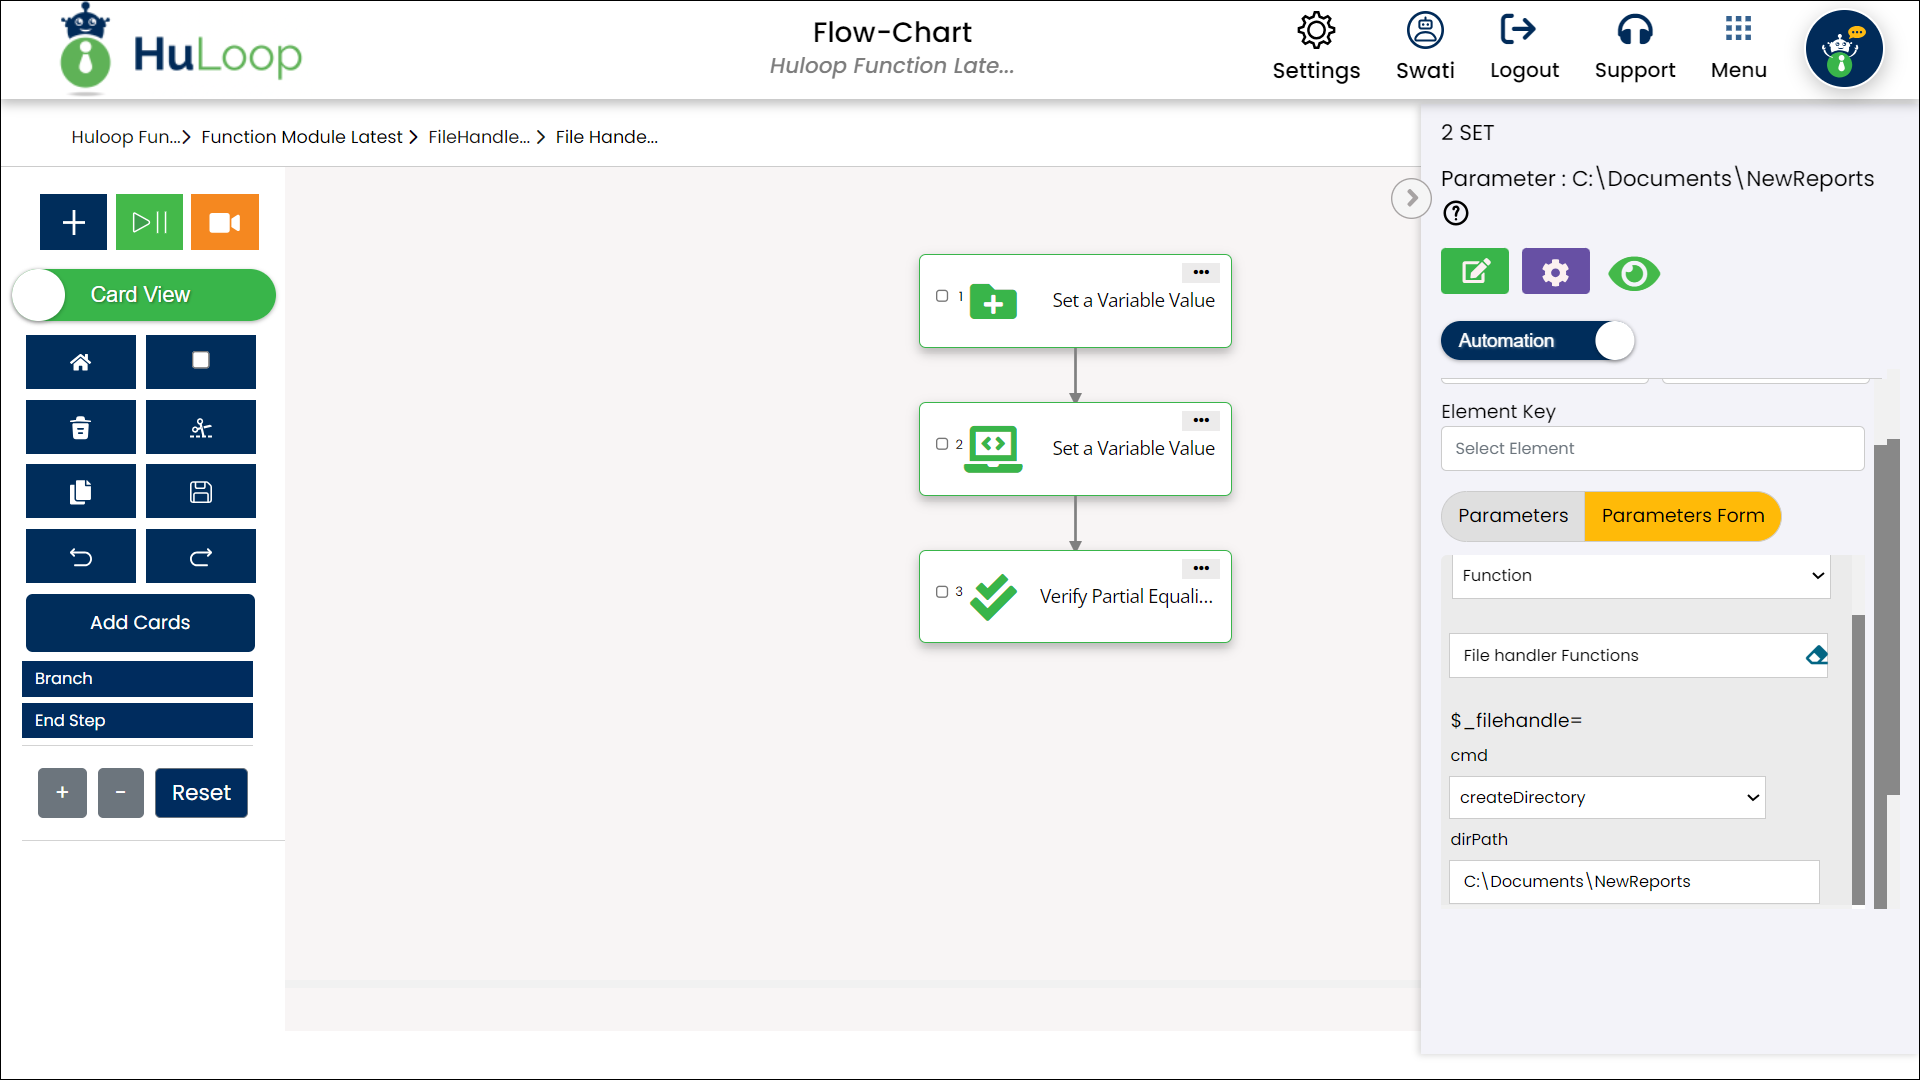Click the copy pages icon button
This screenshot has width=1920, height=1080.
[x=81, y=491]
